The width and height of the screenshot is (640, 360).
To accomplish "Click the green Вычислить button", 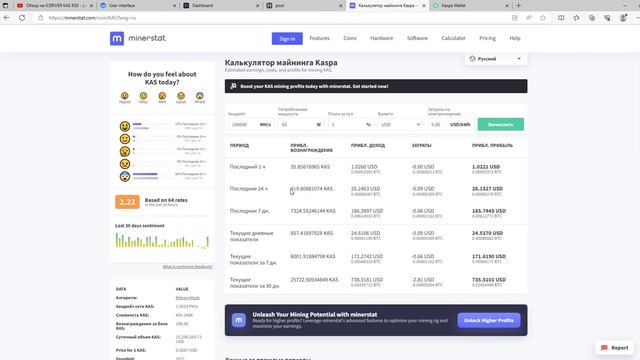I will click(x=501, y=124).
